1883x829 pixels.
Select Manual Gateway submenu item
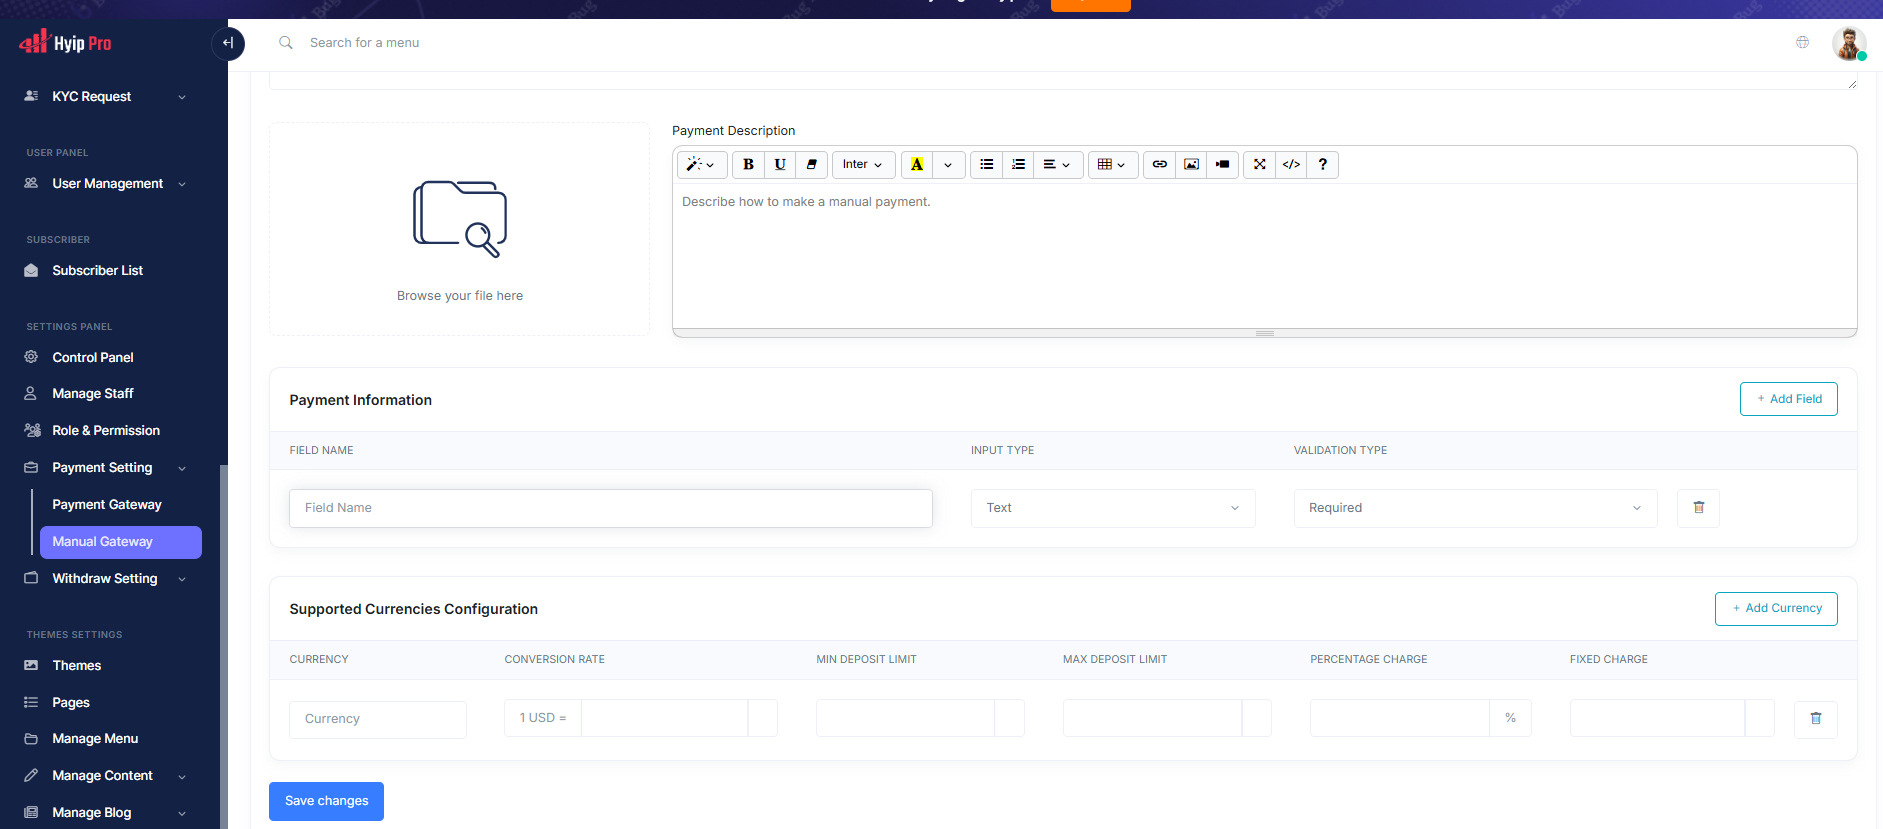click(x=120, y=542)
